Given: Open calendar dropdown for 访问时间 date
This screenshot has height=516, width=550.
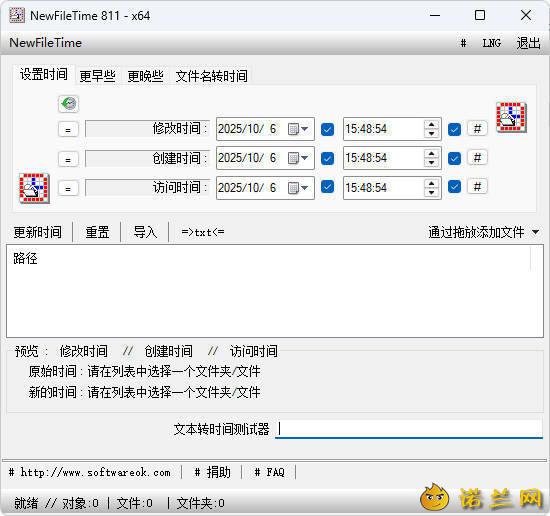Looking at the screenshot, I should coord(298,188).
